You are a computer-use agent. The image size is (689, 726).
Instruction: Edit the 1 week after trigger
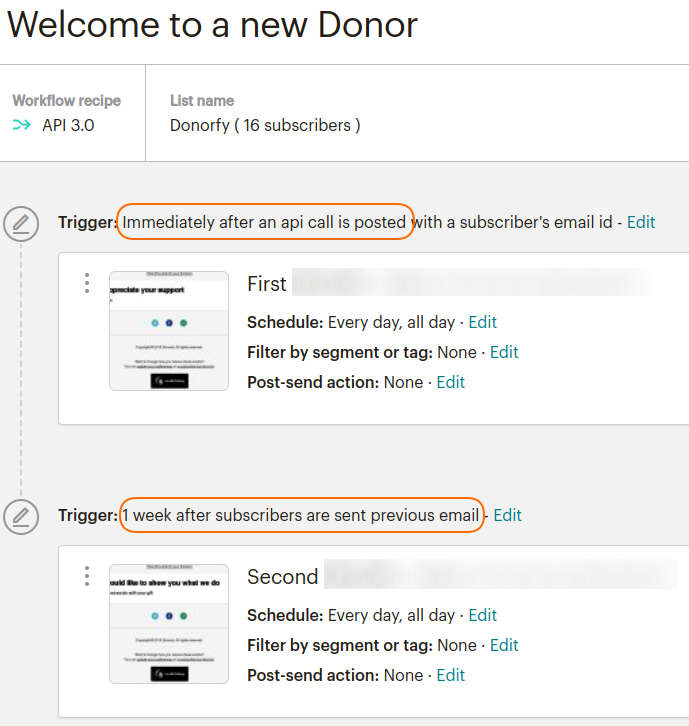click(507, 515)
